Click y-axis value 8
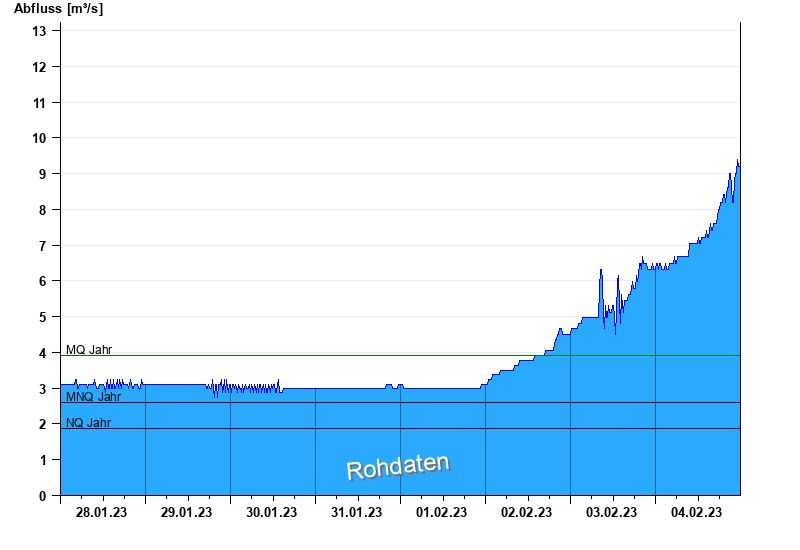800x550 pixels. (x=42, y=210)
